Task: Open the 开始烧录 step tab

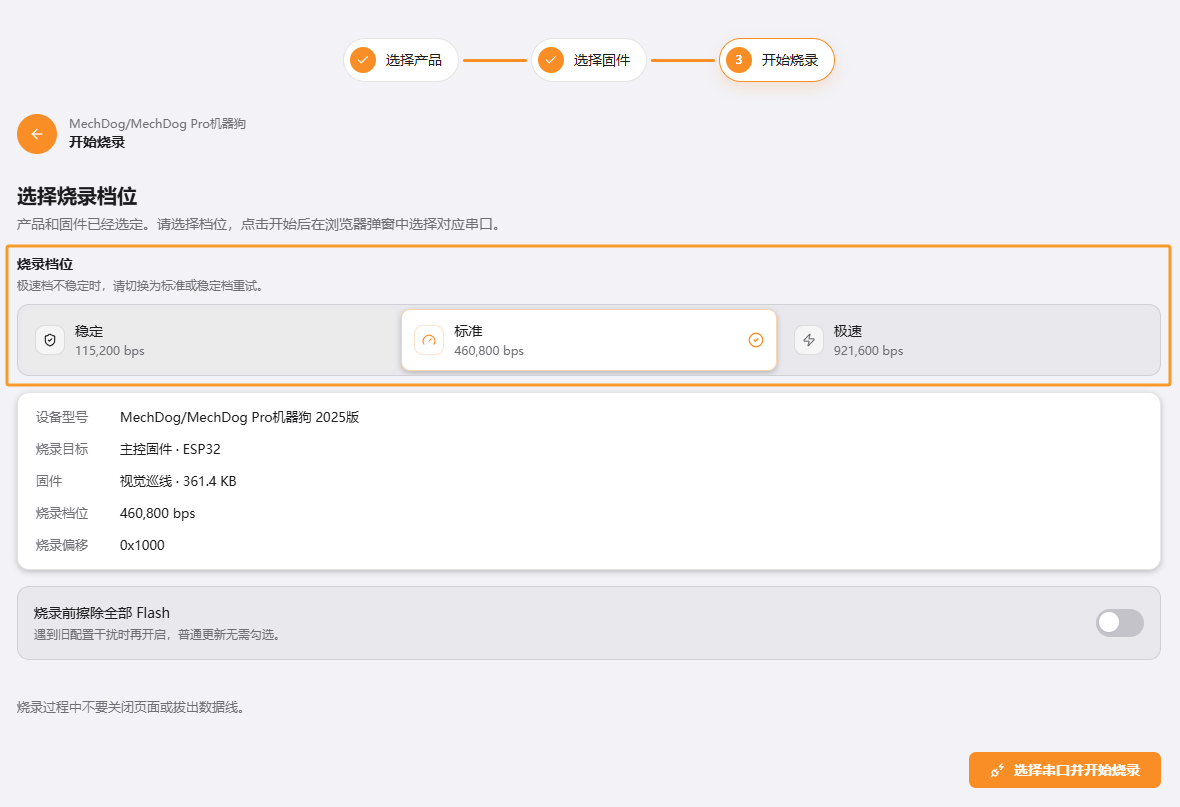Action: [777, 60]
